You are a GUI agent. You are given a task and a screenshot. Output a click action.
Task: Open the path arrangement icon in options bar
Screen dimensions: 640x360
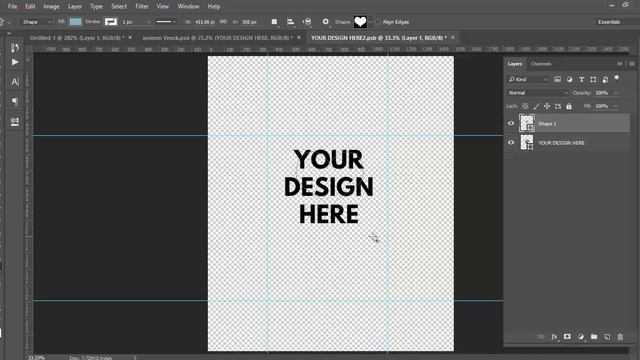click(307, 22)
